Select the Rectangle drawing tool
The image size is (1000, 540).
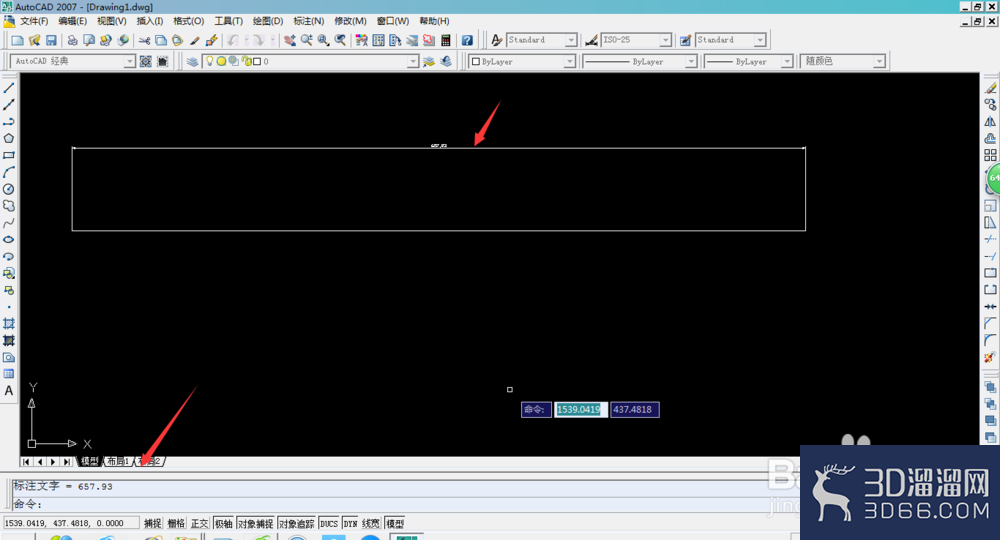tap(9, 156)
